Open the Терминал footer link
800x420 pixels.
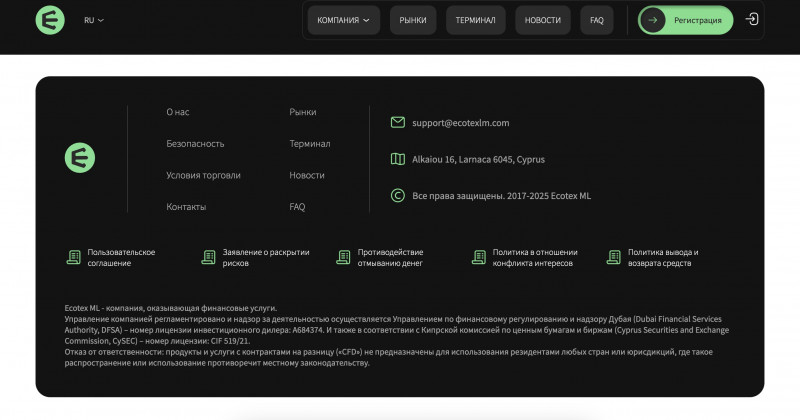click(x=310, y=143)
